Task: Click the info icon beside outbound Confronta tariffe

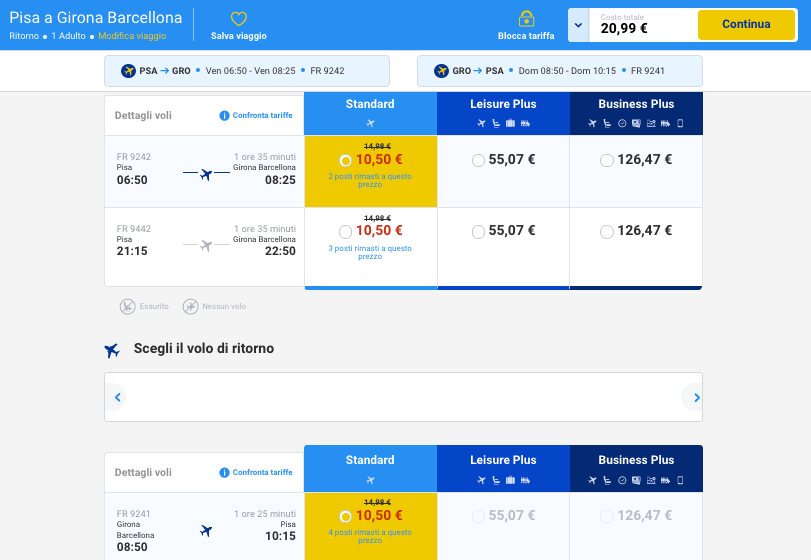Action: point(224,115)
